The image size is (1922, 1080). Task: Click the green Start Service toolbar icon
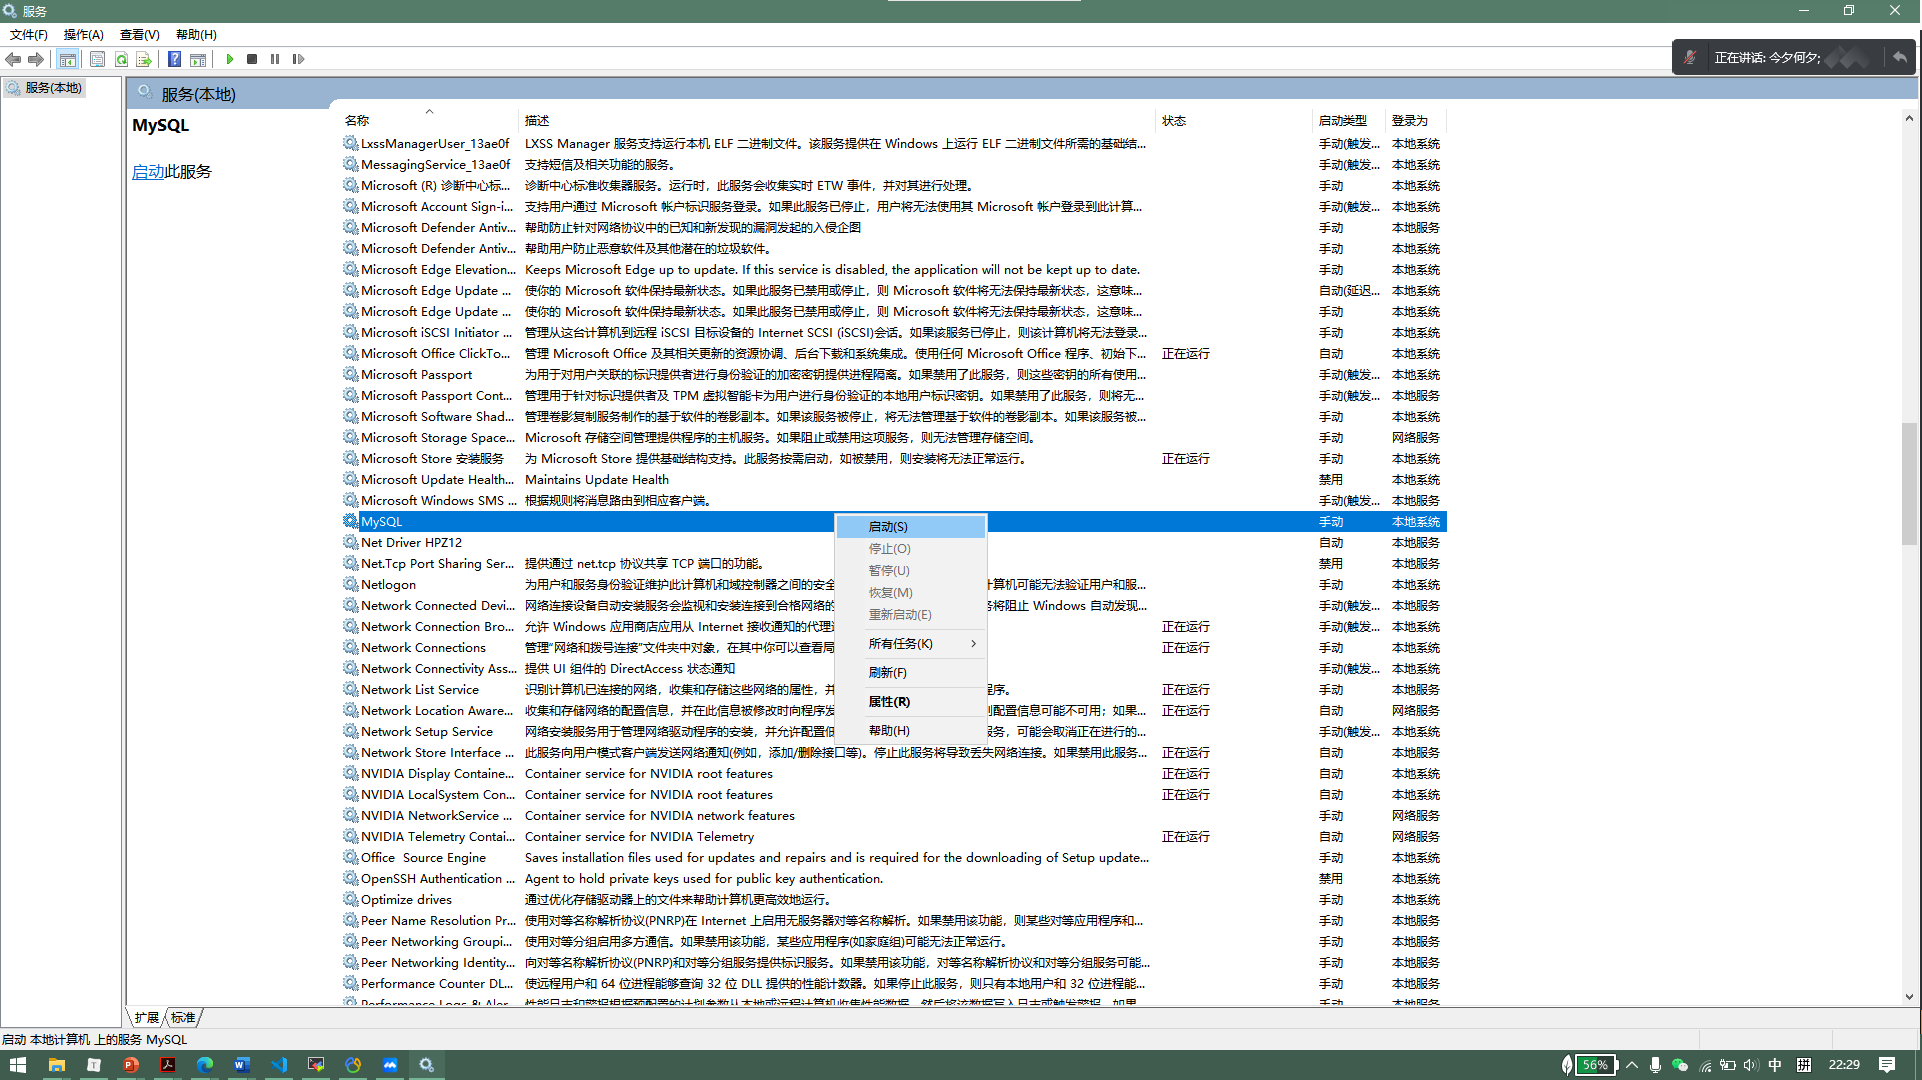point(230,59)
